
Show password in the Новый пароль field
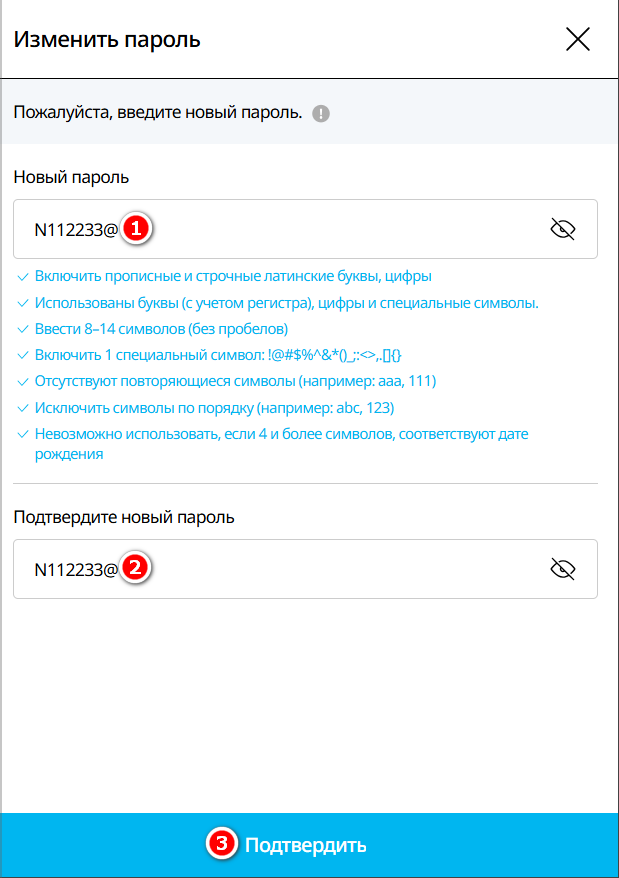pos(563,229)
